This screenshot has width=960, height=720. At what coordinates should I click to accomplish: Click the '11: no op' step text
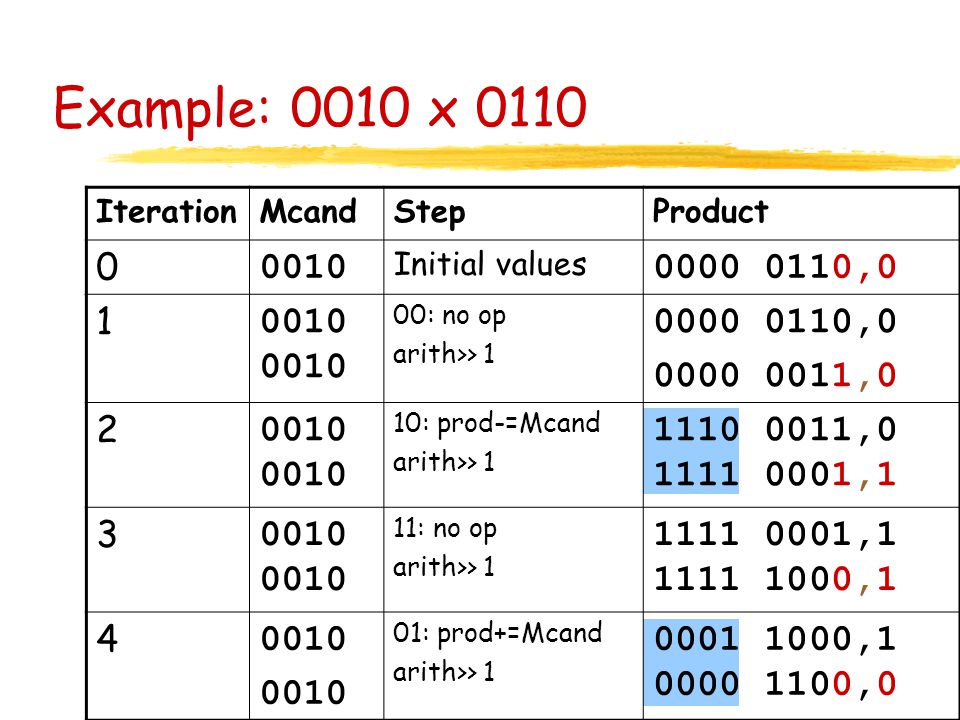pyautogui.click(x=445, y=528)
